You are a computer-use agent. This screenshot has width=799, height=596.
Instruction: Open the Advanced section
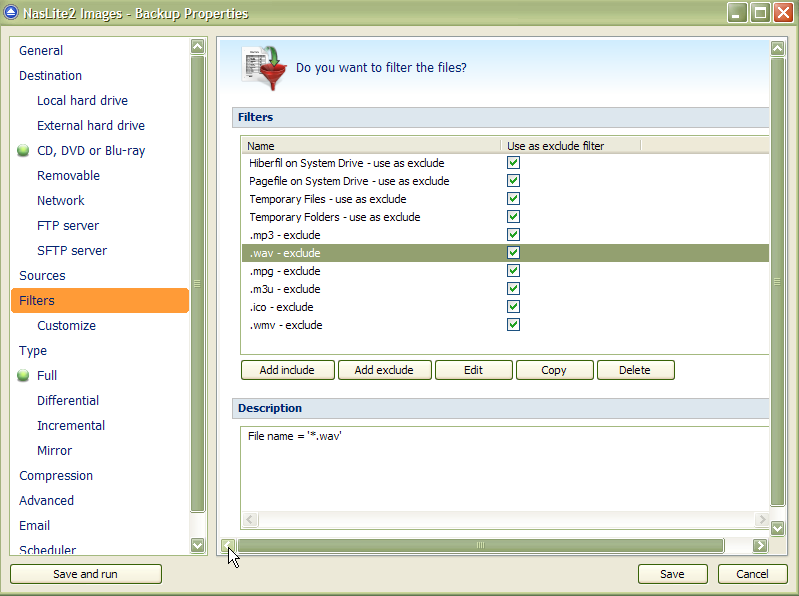click(46, 501)
